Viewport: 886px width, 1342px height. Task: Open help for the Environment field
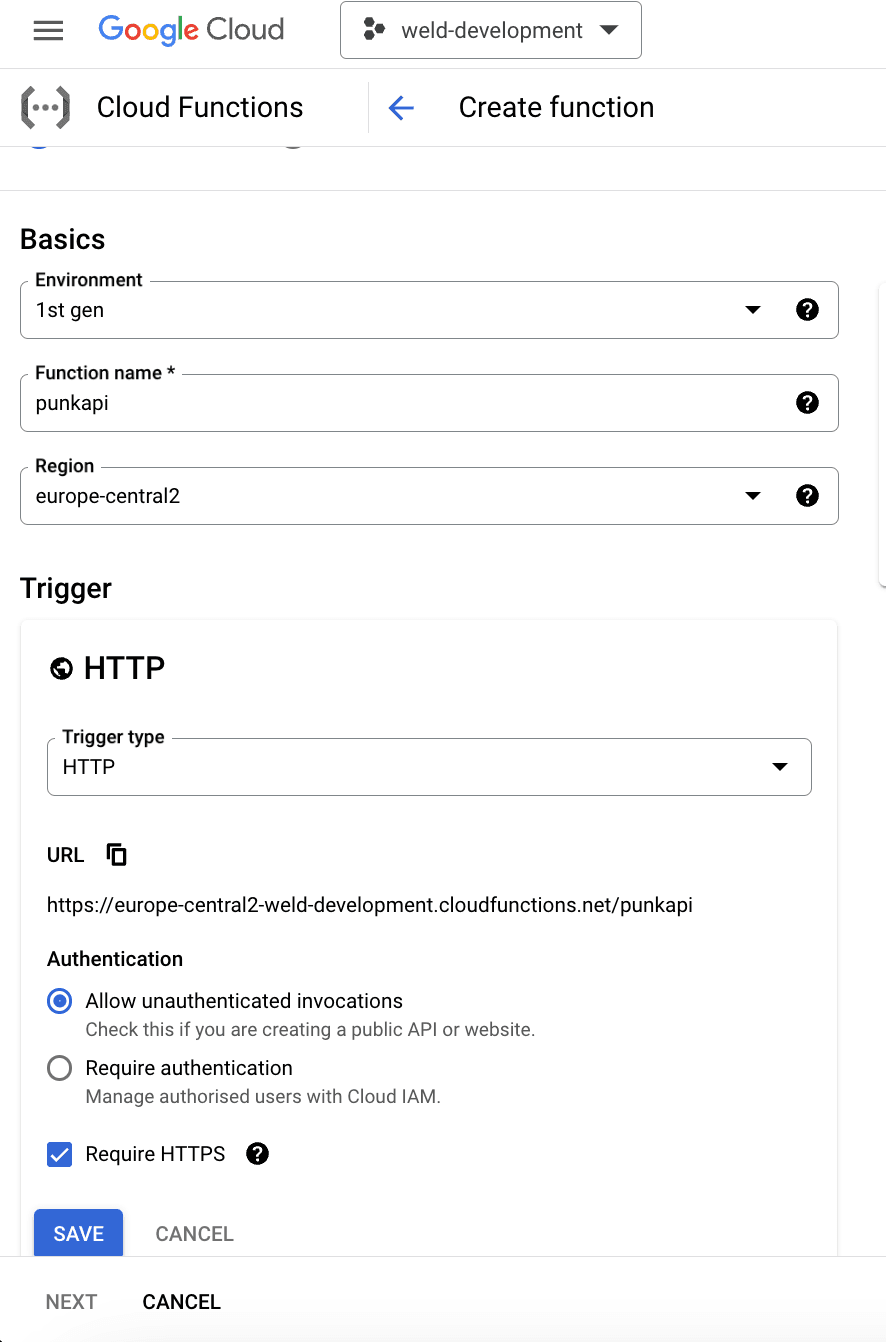pos(807,310)
